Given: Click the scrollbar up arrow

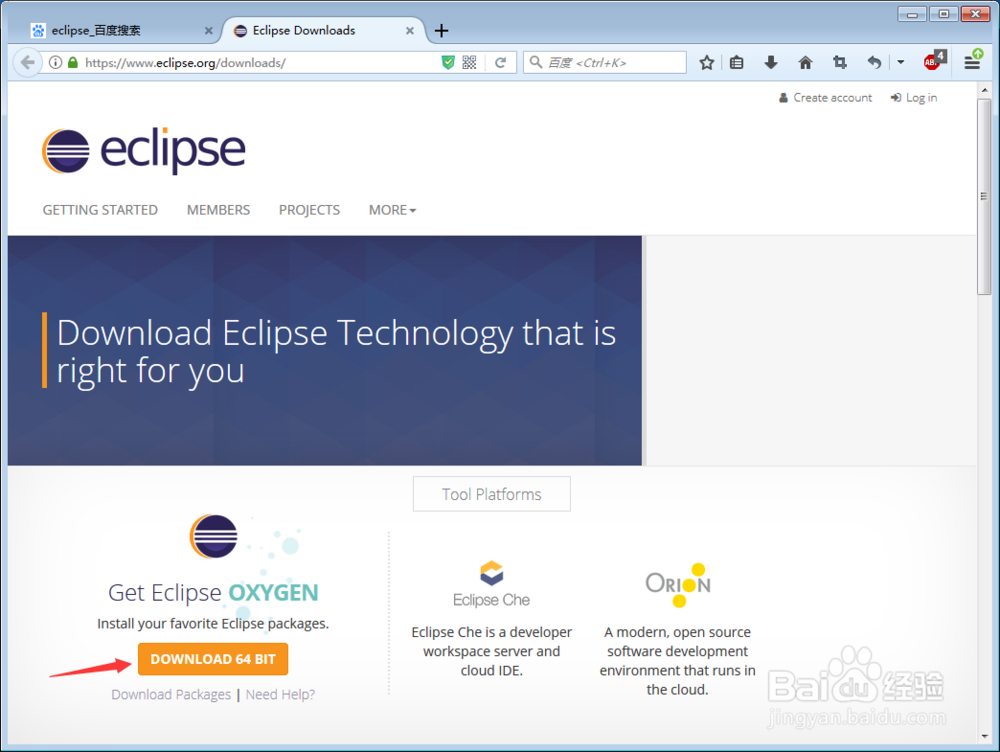Looking at the screenshot, I should [984, 90].
